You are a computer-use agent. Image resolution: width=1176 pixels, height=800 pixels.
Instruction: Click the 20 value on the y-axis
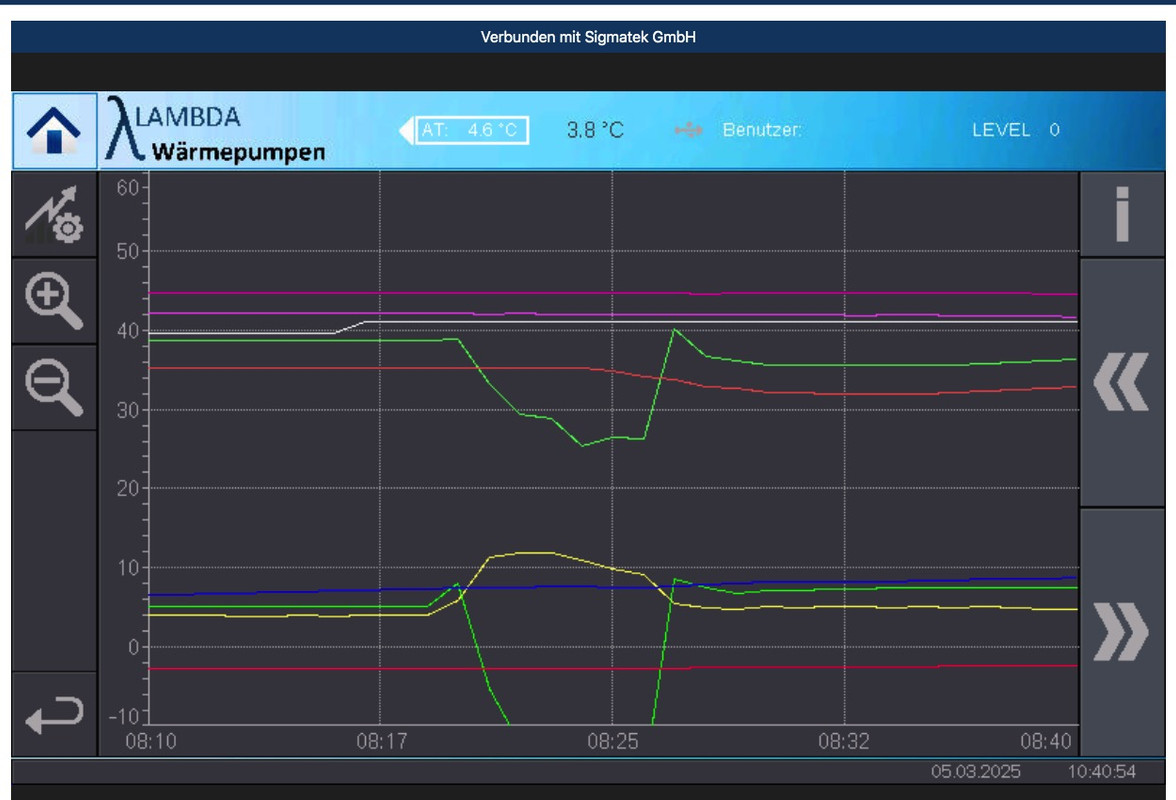(128, 488)
